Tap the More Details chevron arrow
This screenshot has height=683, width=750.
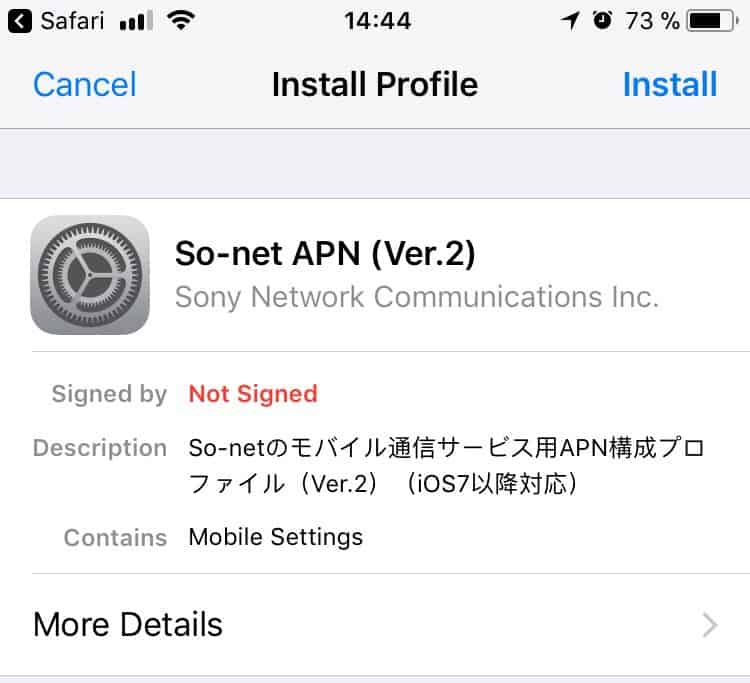point(710,625)
